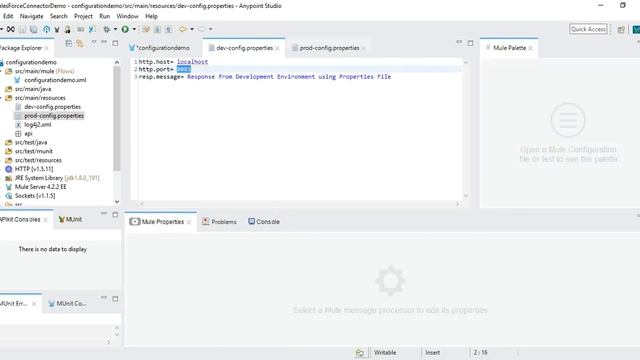Maximize the Package Explorer panel
Screen dimensions: 640x360
[x=116, y=43]
